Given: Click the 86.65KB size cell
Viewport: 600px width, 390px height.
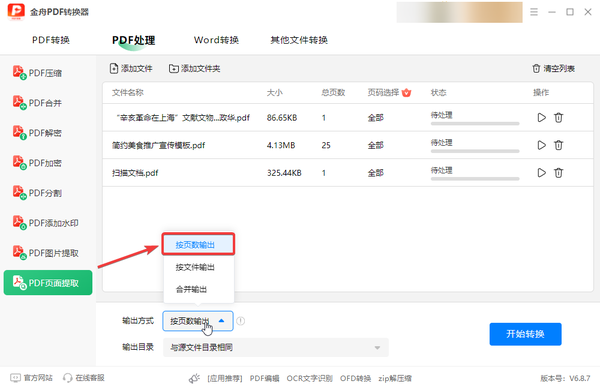Looking at the screenshot, I should tap(282, 117).
